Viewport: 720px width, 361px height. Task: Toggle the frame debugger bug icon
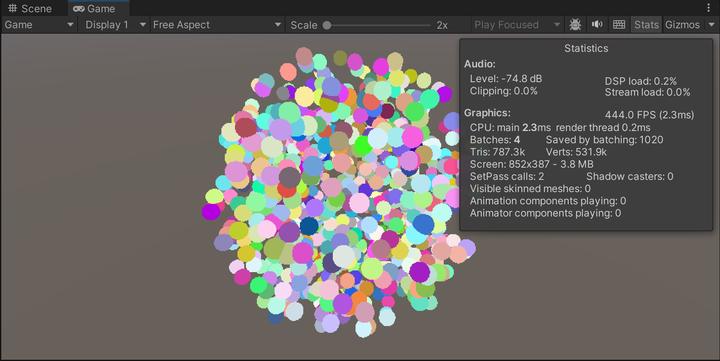[x=575, y=25]
